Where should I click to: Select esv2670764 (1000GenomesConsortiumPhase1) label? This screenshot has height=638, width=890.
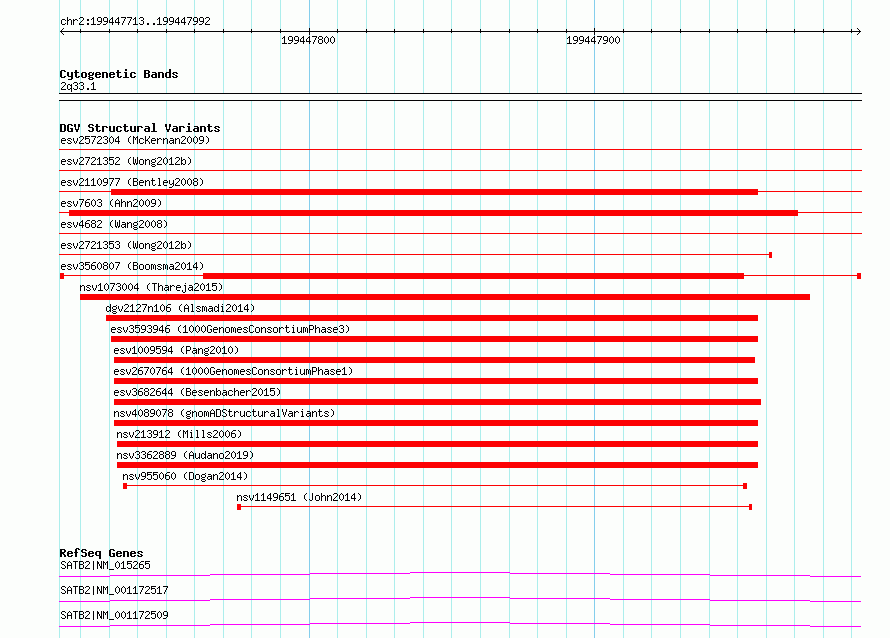(233, 371)
